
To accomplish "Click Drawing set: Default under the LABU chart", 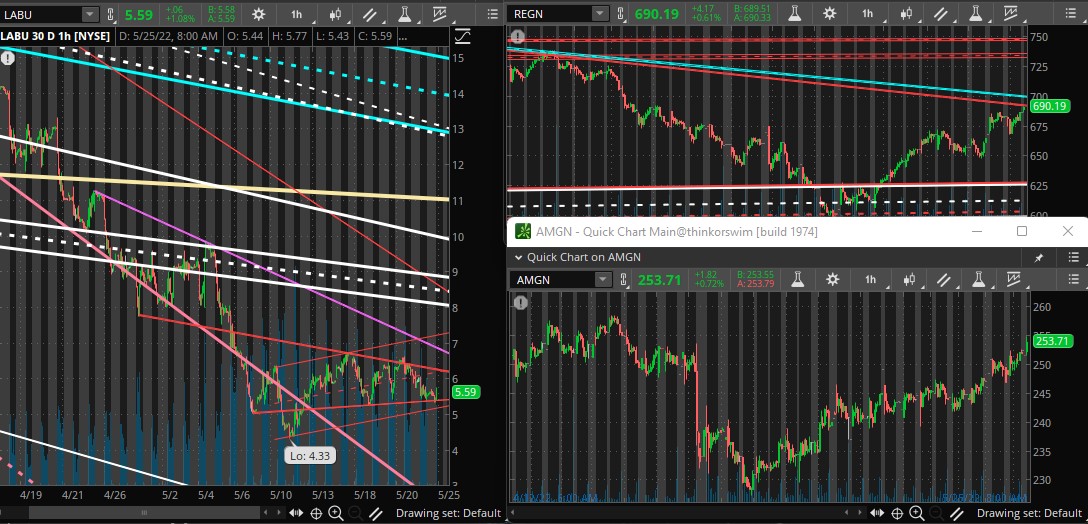I will click(448, 513).
